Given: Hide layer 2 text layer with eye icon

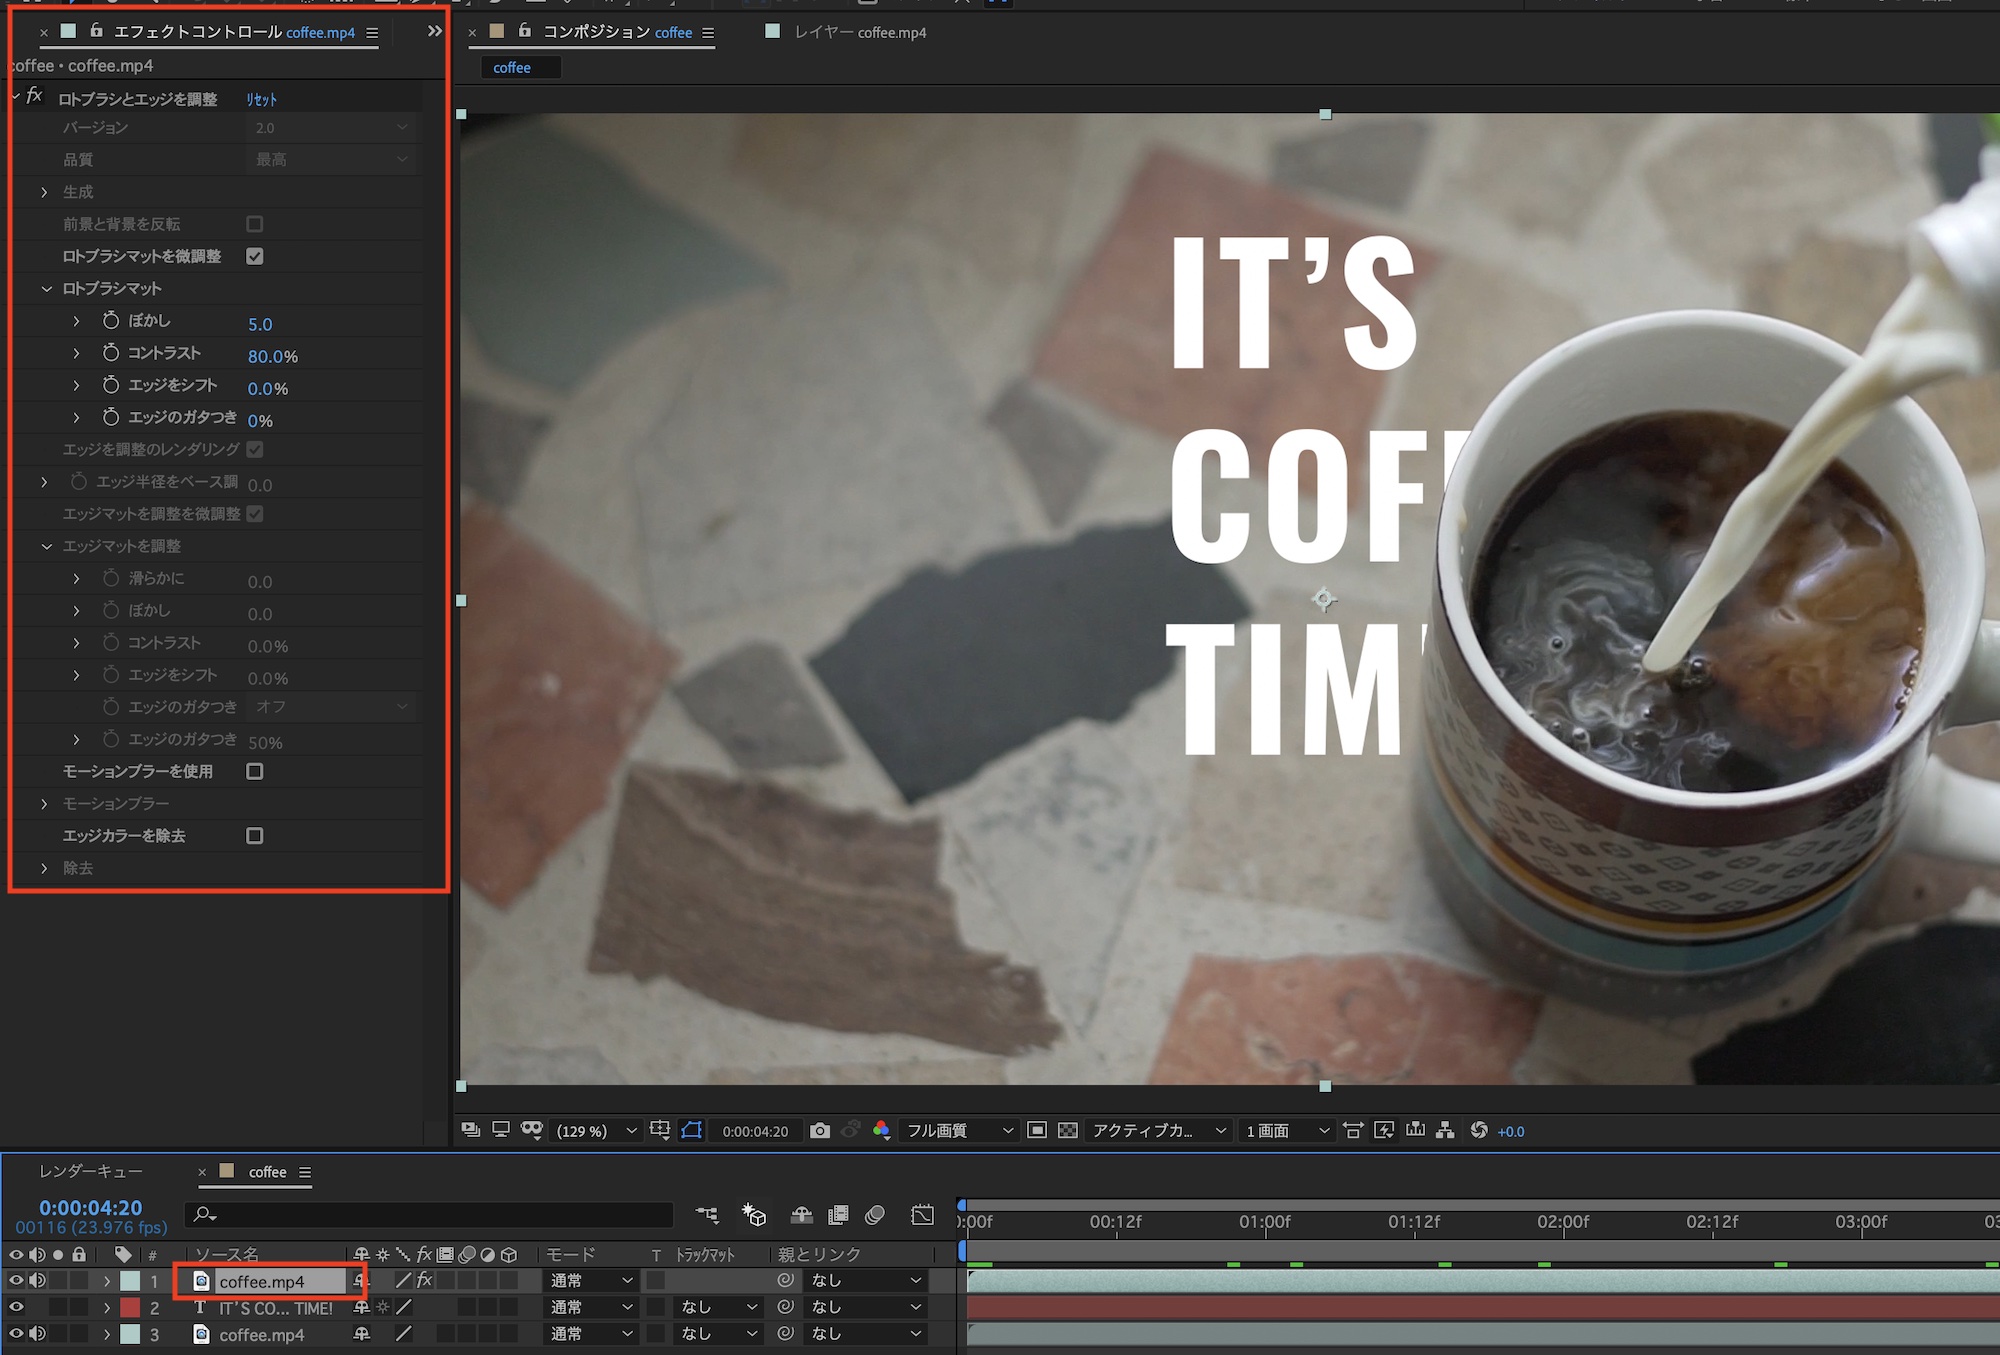Looking at the screenshot, I should click(16, 1308).
